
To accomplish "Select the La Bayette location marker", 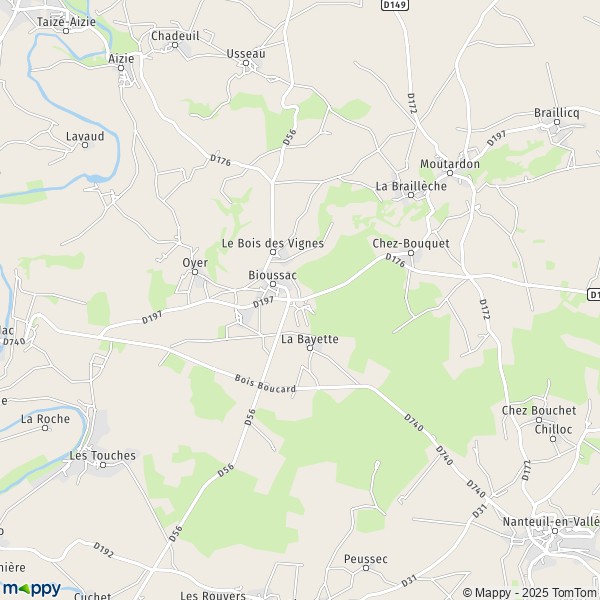I will tap(310, 348).
